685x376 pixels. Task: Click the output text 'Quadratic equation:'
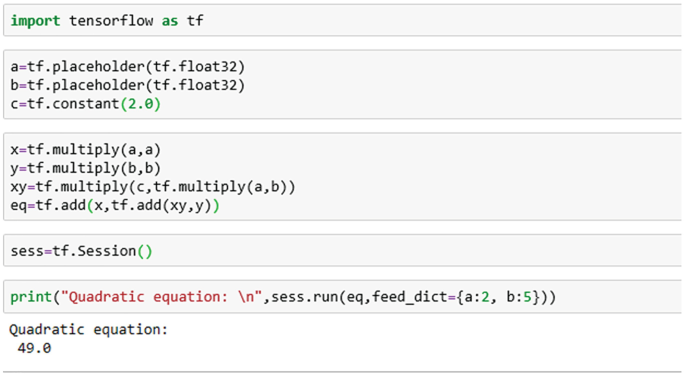coord(89,330)
